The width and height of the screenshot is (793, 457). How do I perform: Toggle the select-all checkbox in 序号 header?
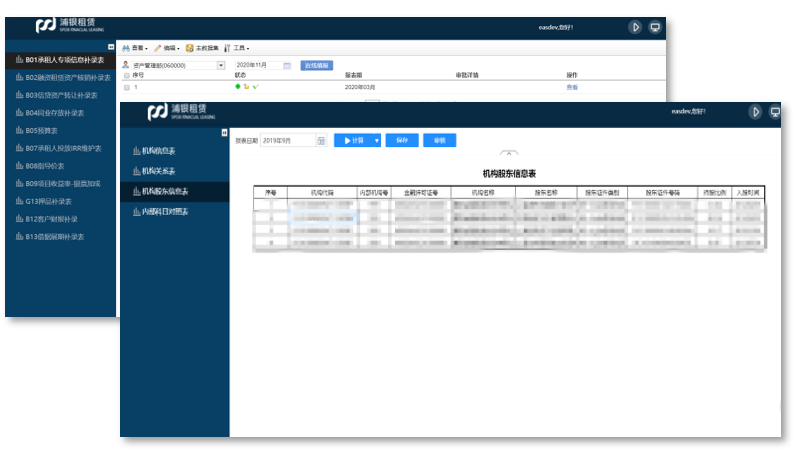[126, 75]
